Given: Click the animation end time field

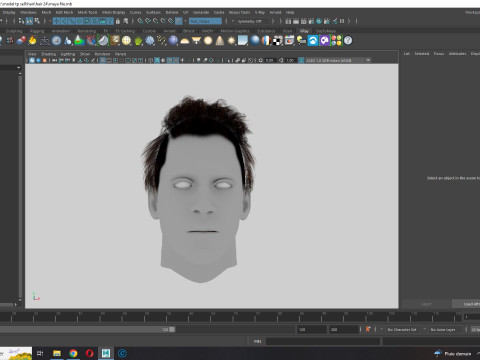Looking at the screenshot, I should coord(343,329).
